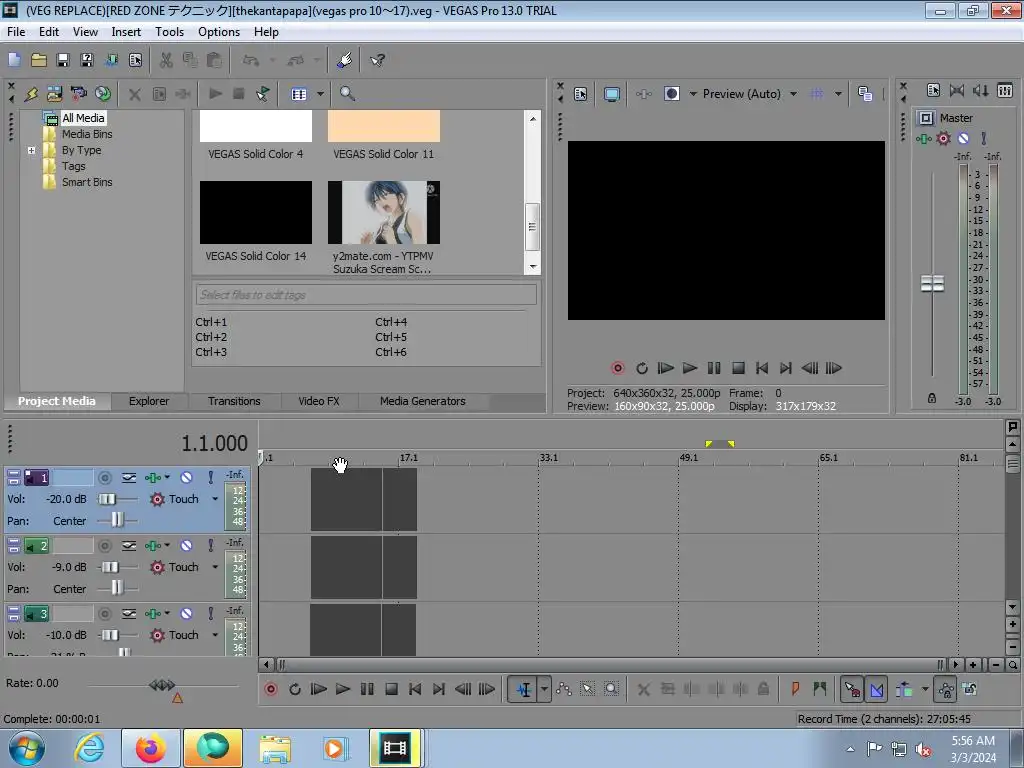The height and width of the screenshot is (768, 1024).
Task: Click the Open folder toolbar icon
Action: [x=39, y=61]
